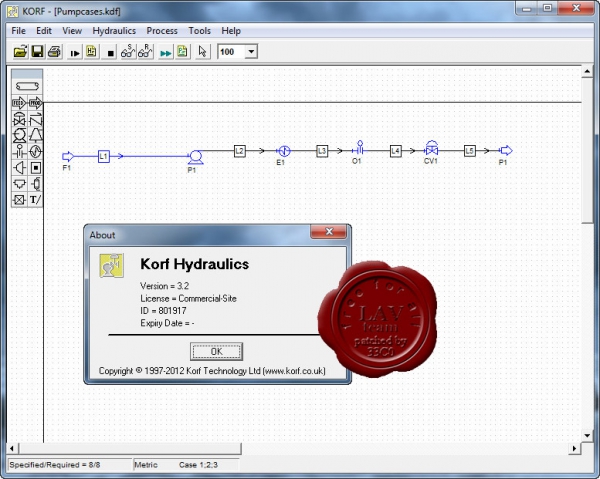Open the process results report (Pr) icon
This screenshot has width=600, height=479.
182,52
